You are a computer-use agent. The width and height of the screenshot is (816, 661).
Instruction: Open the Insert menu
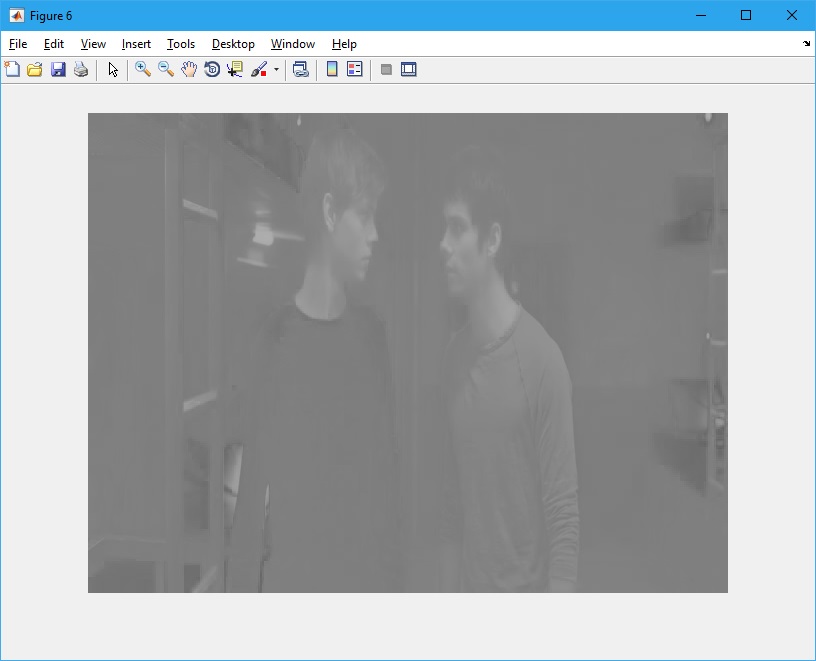136,44
